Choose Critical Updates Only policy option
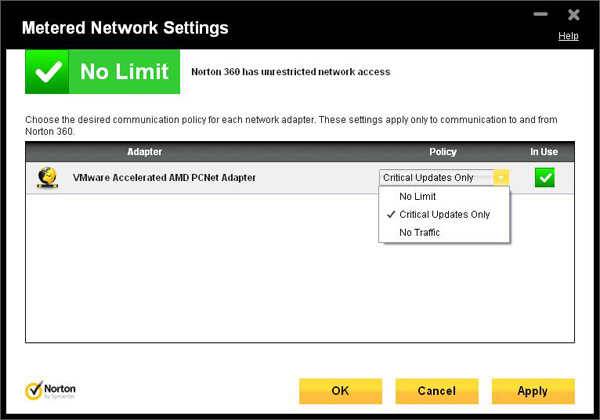 click(444, 214)
